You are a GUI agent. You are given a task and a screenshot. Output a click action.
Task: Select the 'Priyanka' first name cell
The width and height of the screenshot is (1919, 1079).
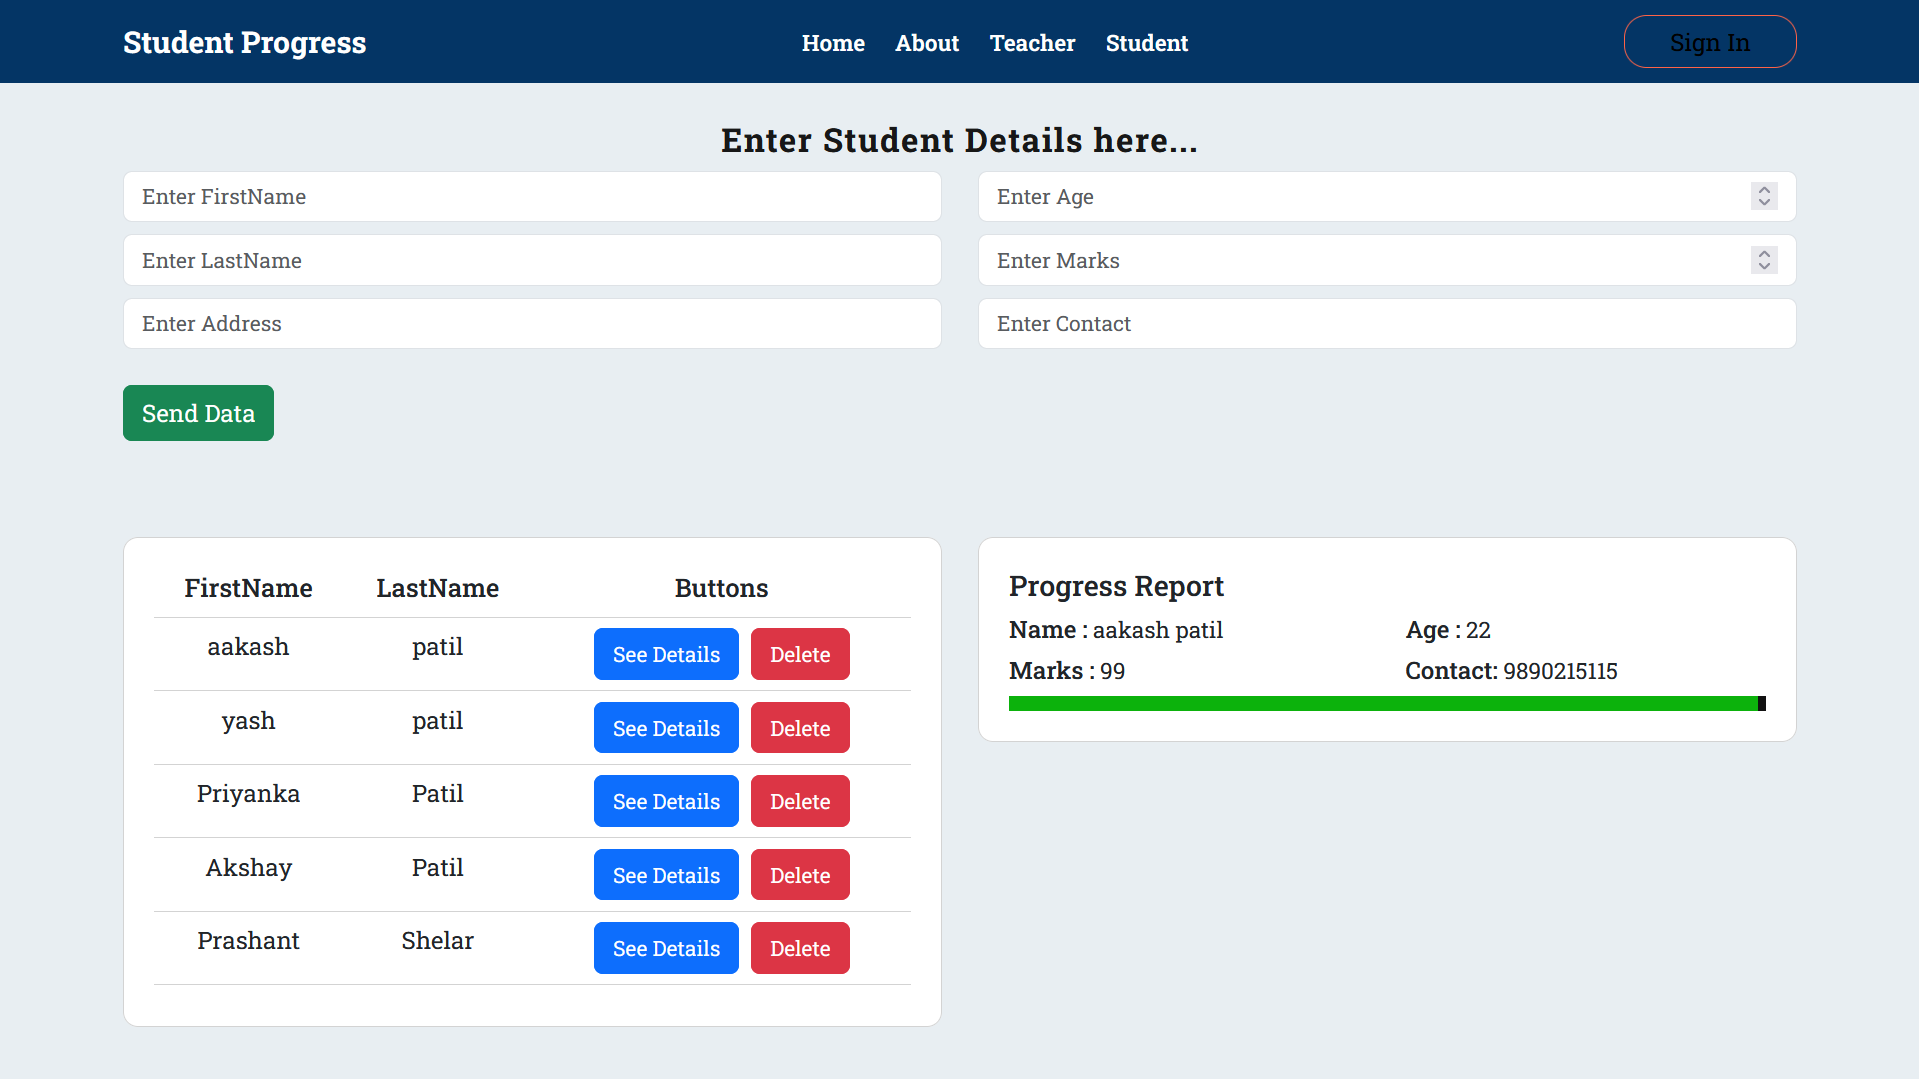[248, 794]
